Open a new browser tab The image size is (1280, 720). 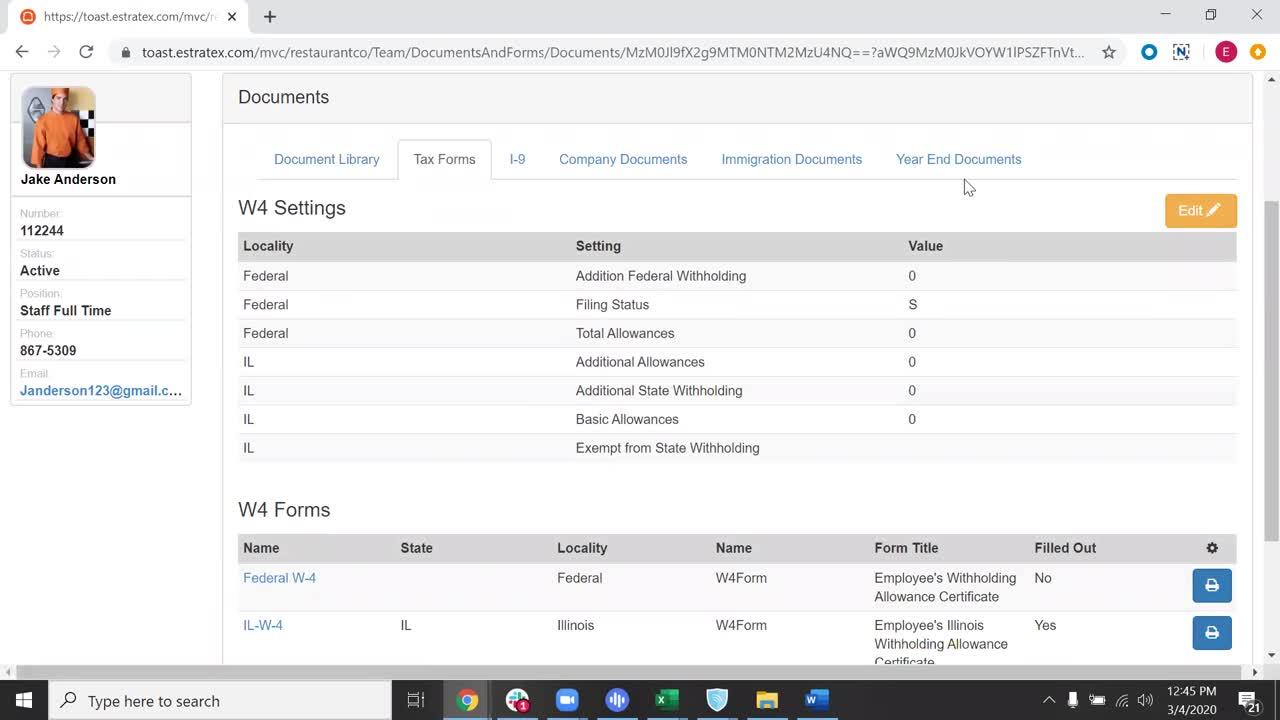click(270, 16)
